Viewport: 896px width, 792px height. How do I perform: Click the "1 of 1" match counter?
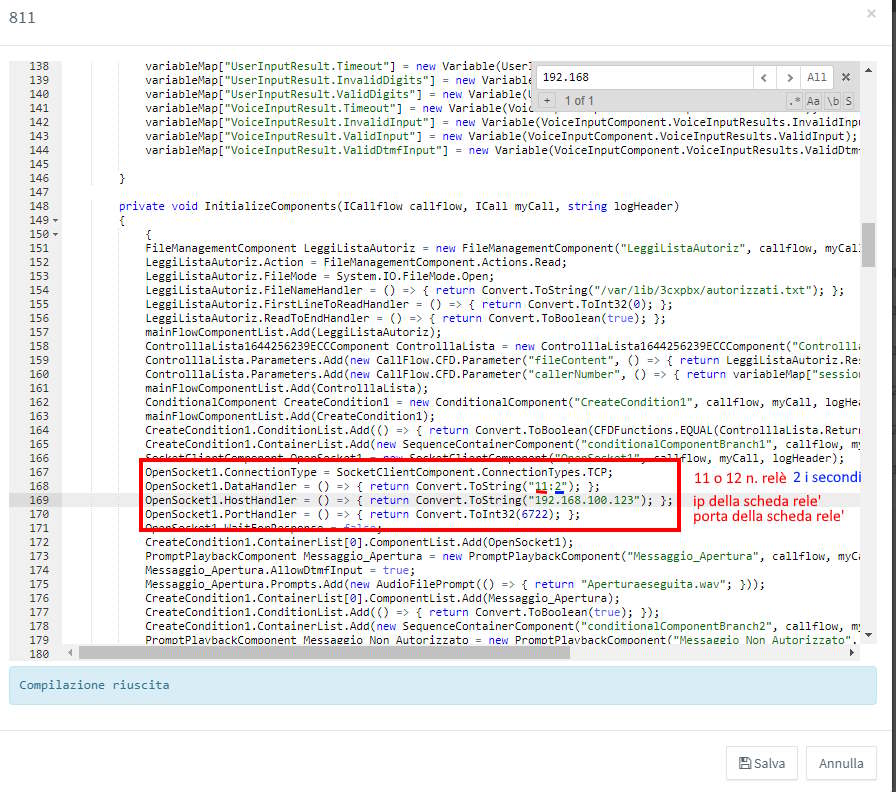coord(579,101)
